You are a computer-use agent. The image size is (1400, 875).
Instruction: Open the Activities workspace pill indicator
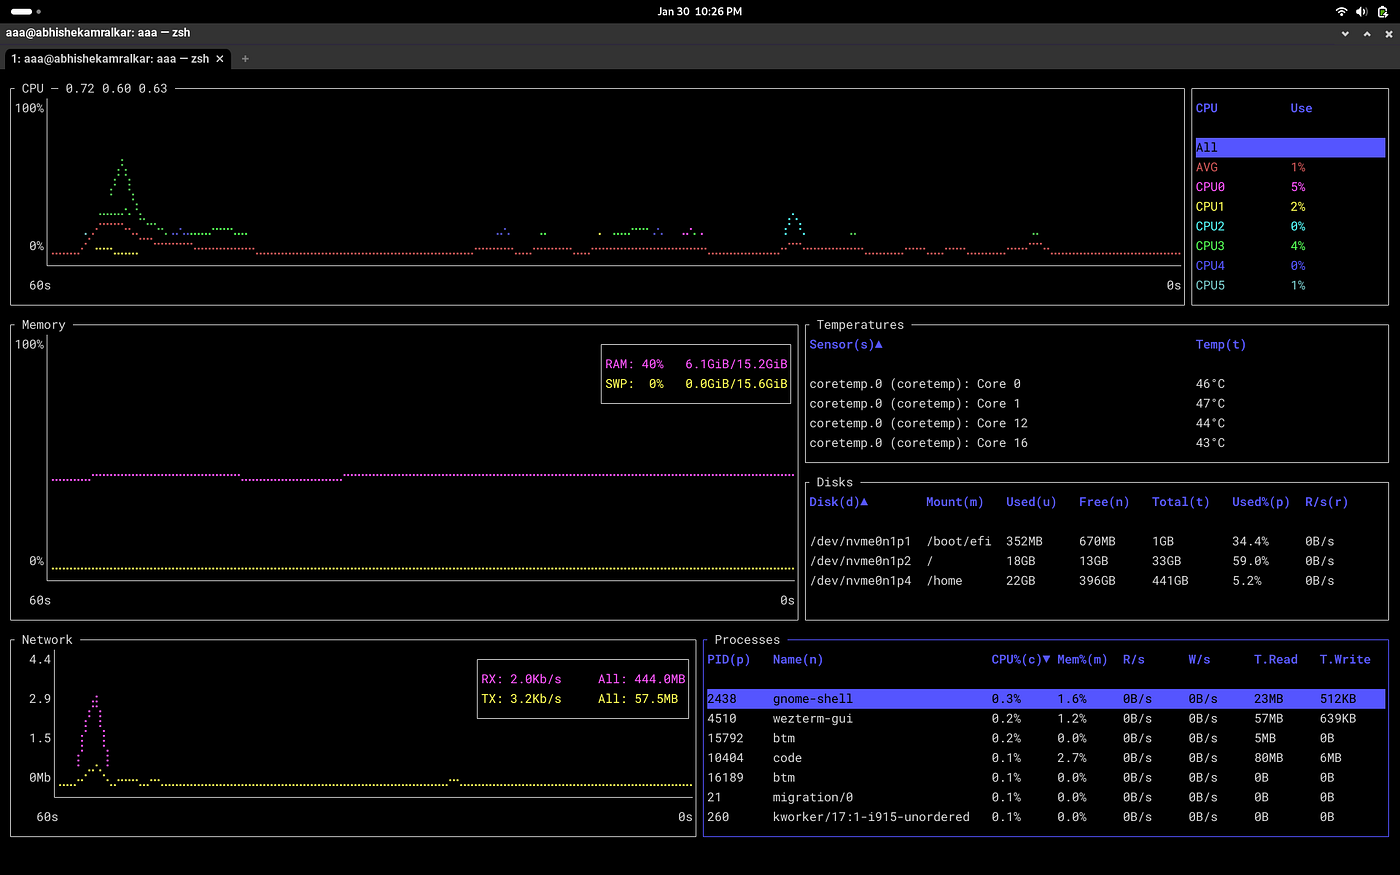(x=25, y=11)
